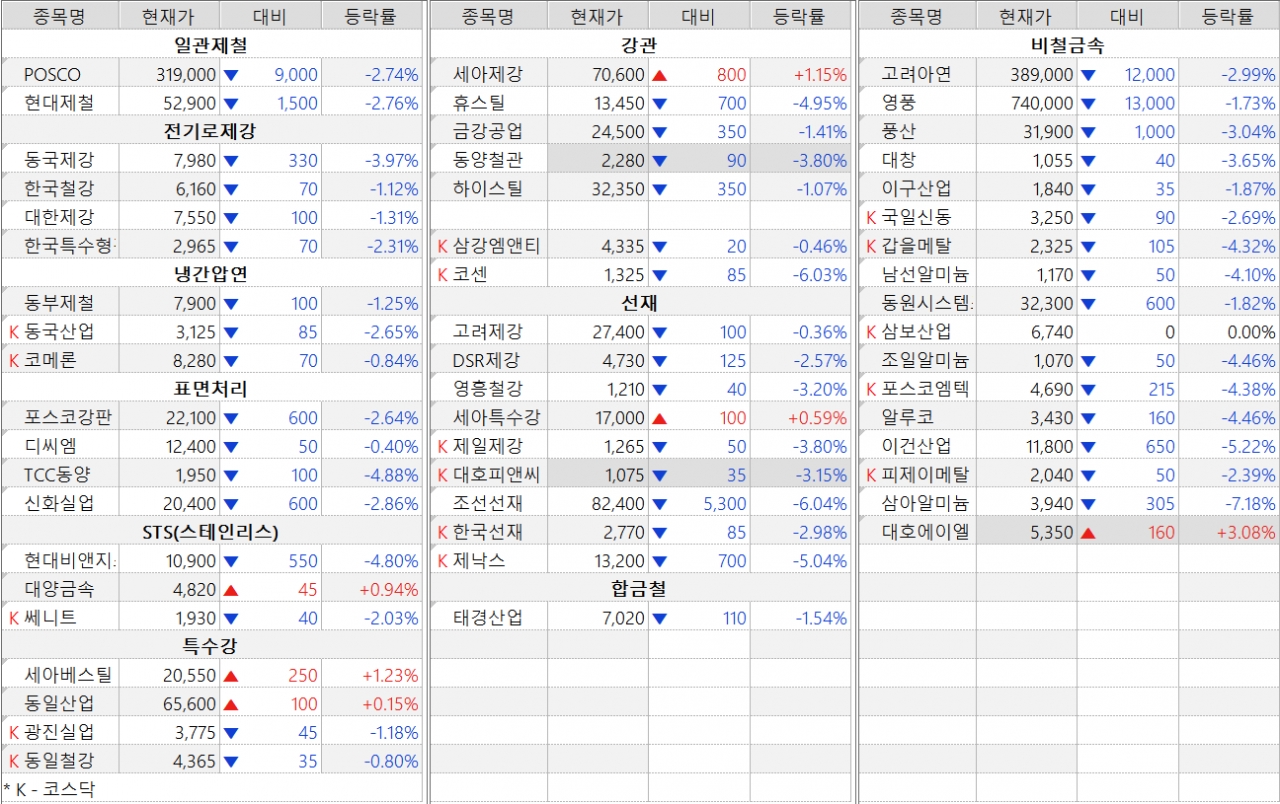Click 조선선재 price 82,400
Viewport: 1280px width, 804px height.
[x=618, y=503]
